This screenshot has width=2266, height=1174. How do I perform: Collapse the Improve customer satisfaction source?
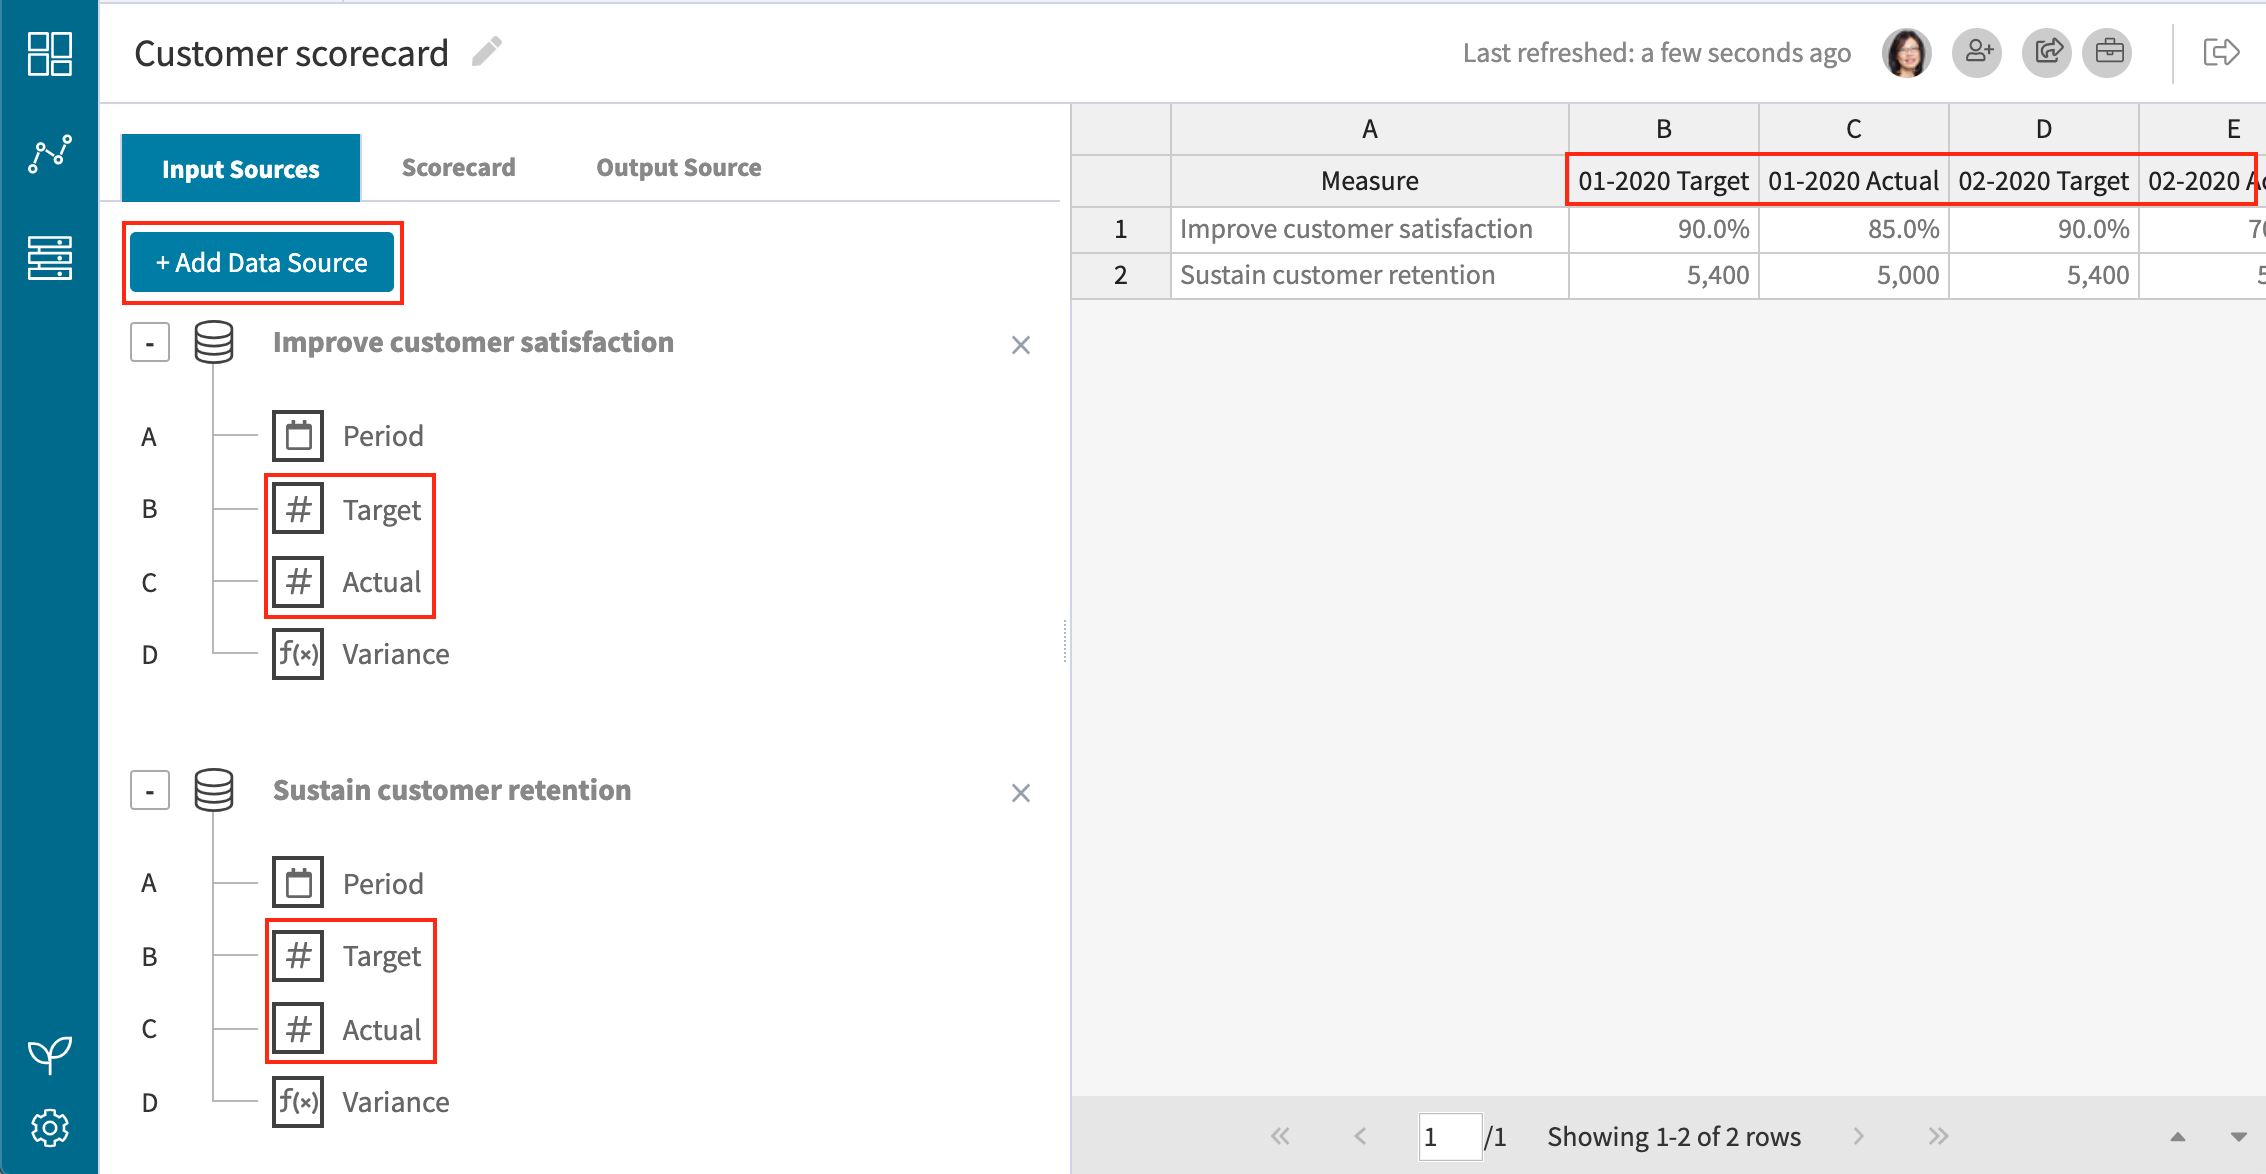[149, 342]
